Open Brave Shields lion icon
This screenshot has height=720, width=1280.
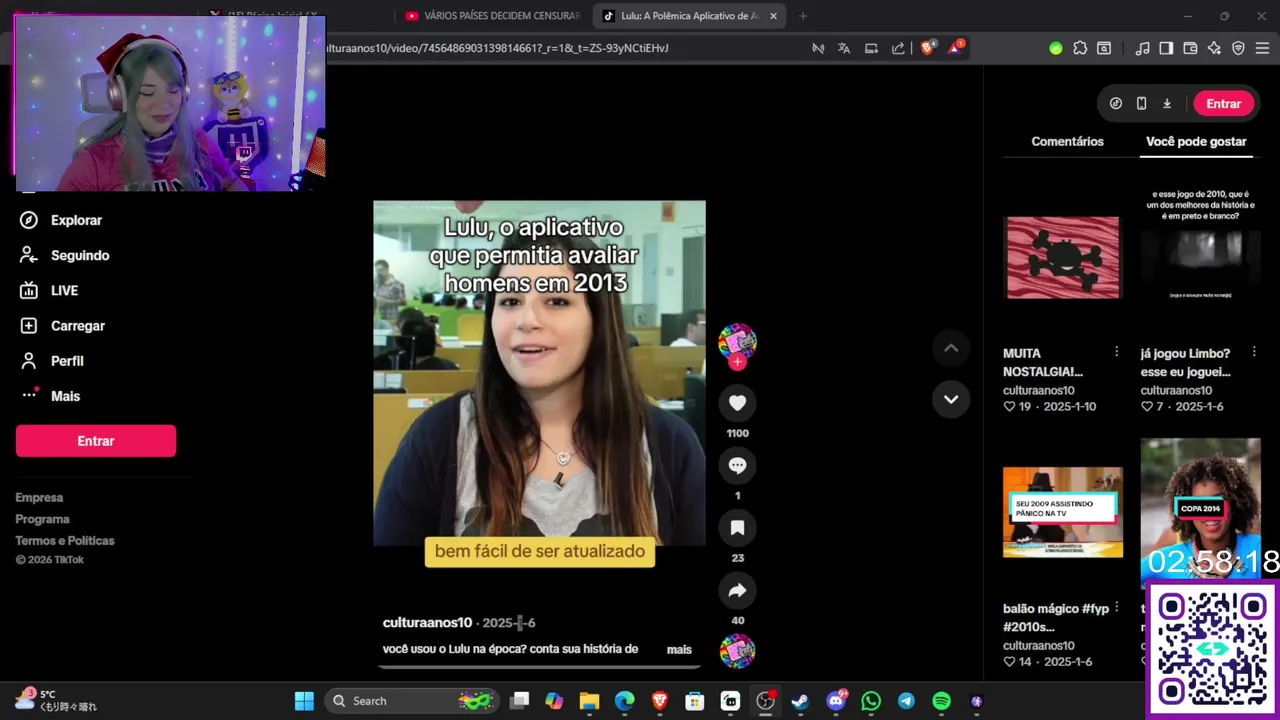927,48
